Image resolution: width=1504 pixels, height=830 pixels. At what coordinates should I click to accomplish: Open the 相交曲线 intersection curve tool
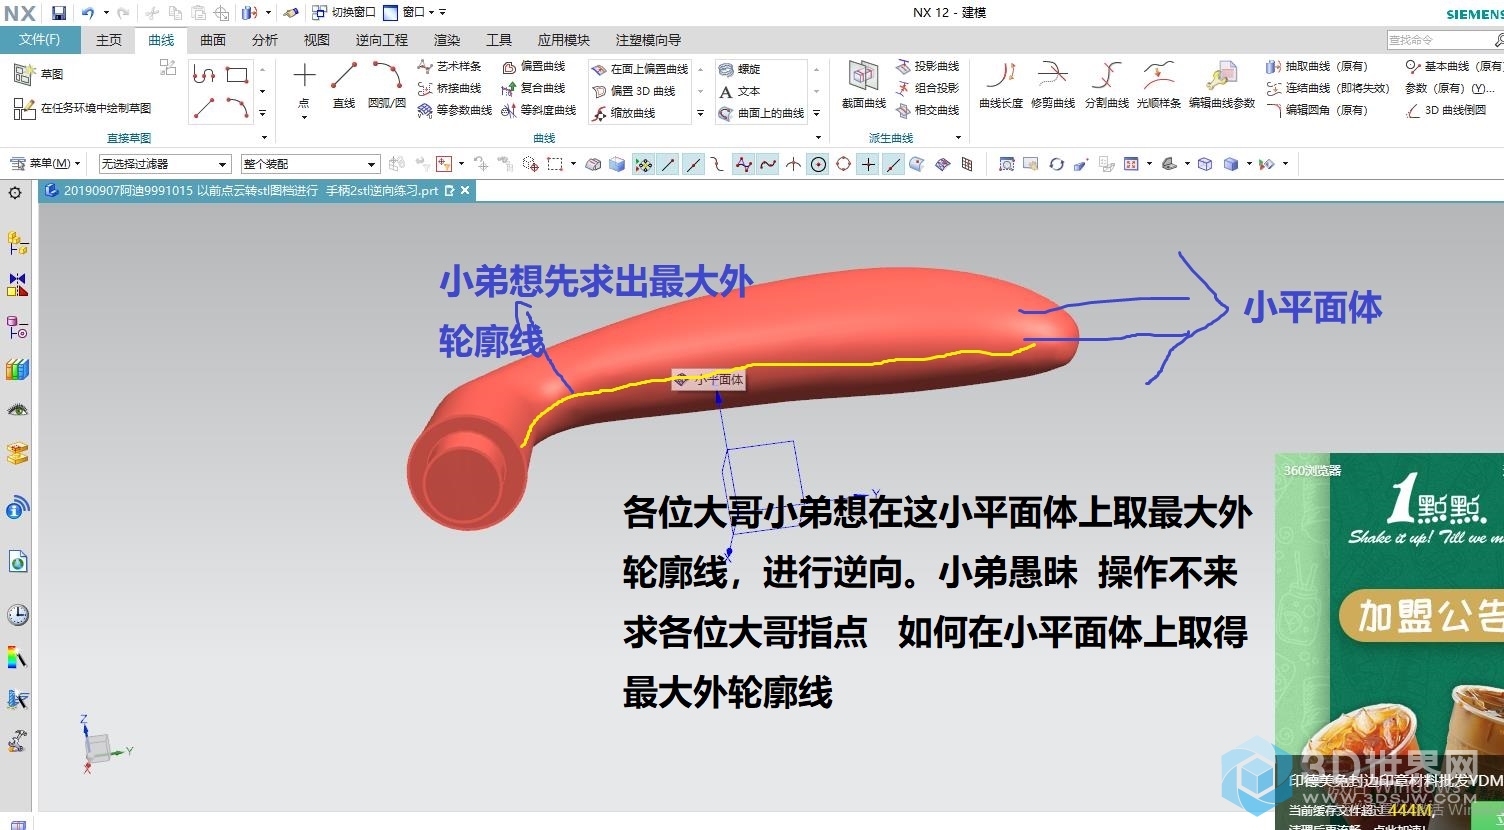click(928, 110)
